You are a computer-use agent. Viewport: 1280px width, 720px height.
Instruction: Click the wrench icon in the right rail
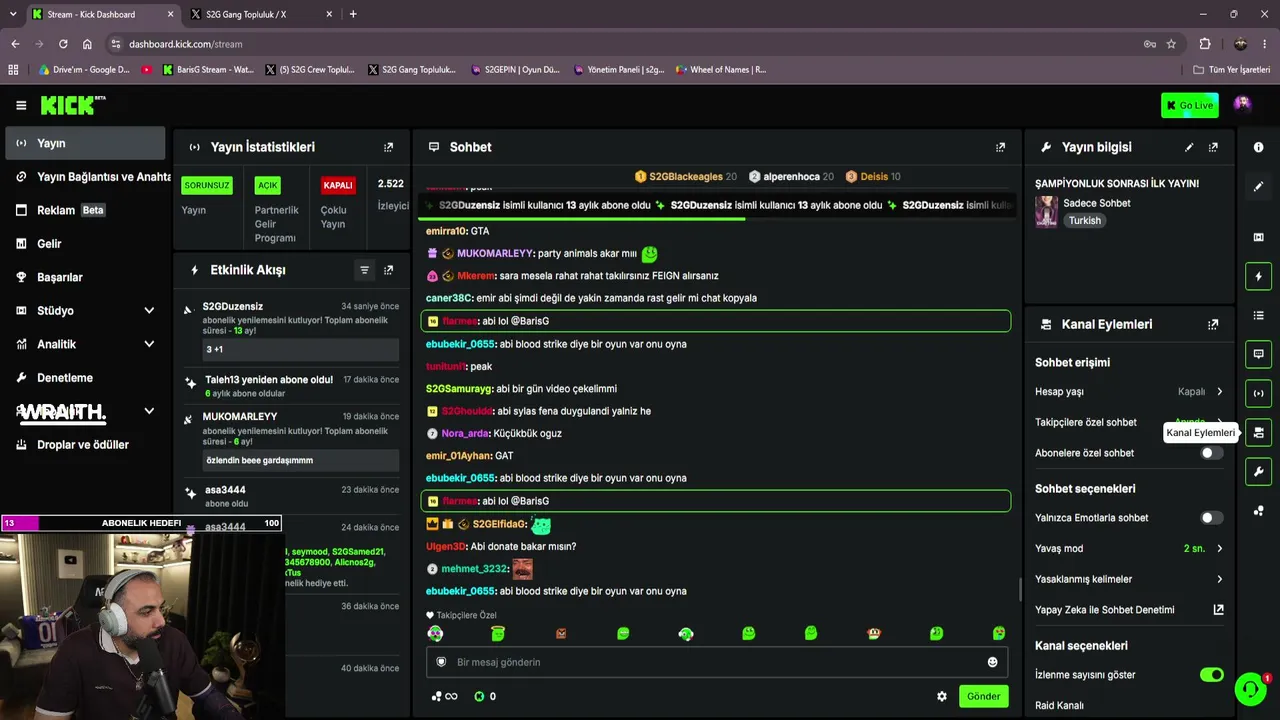(x=1258, y=471)
